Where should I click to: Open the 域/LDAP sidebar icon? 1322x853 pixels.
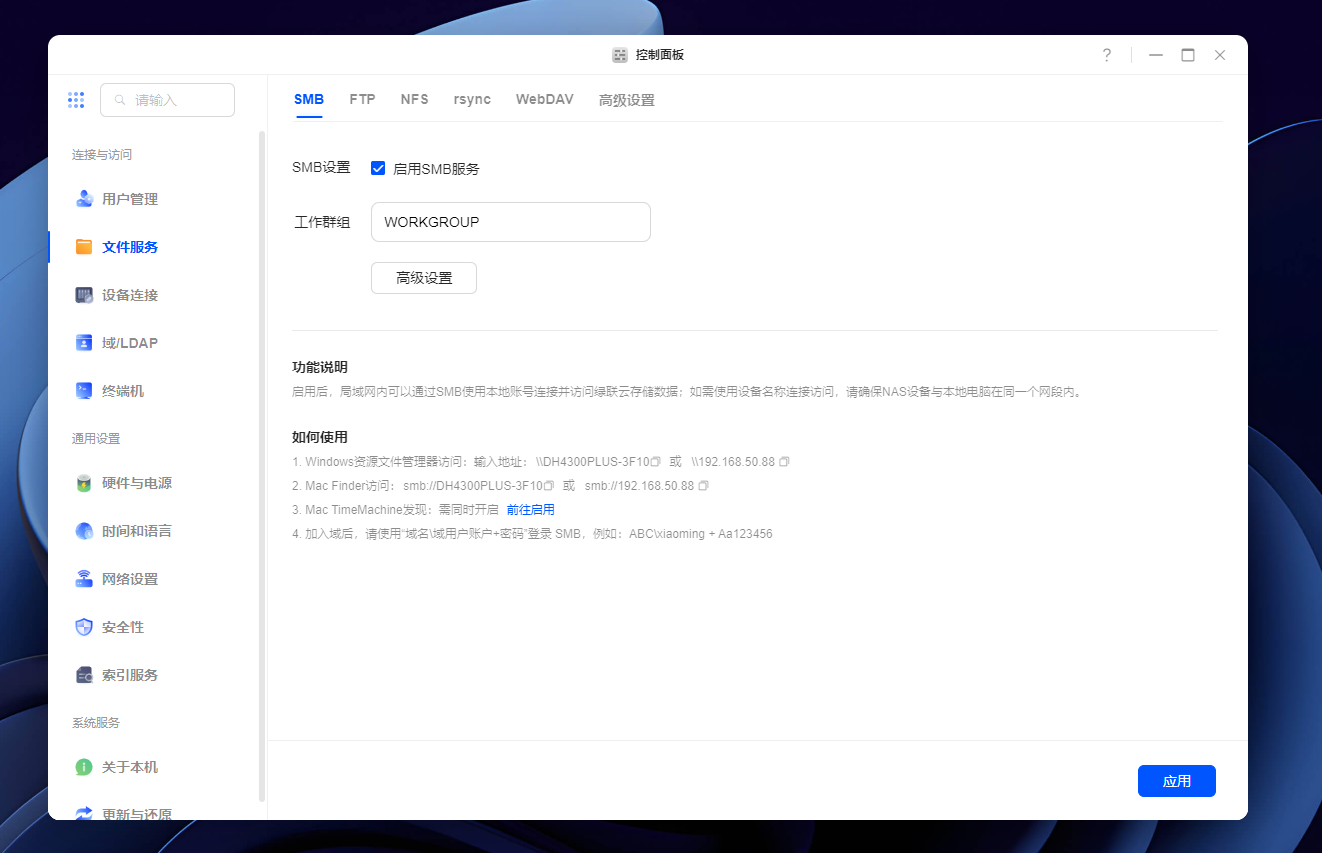[x=85, y=343]
